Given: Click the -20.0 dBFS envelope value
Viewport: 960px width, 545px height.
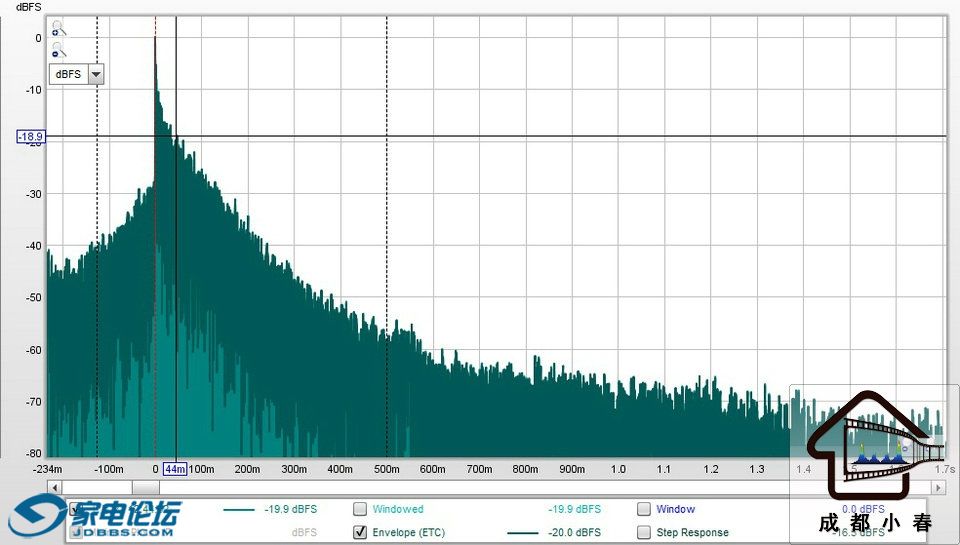Looking at the screenshot, I should click(x=574, y=532).
